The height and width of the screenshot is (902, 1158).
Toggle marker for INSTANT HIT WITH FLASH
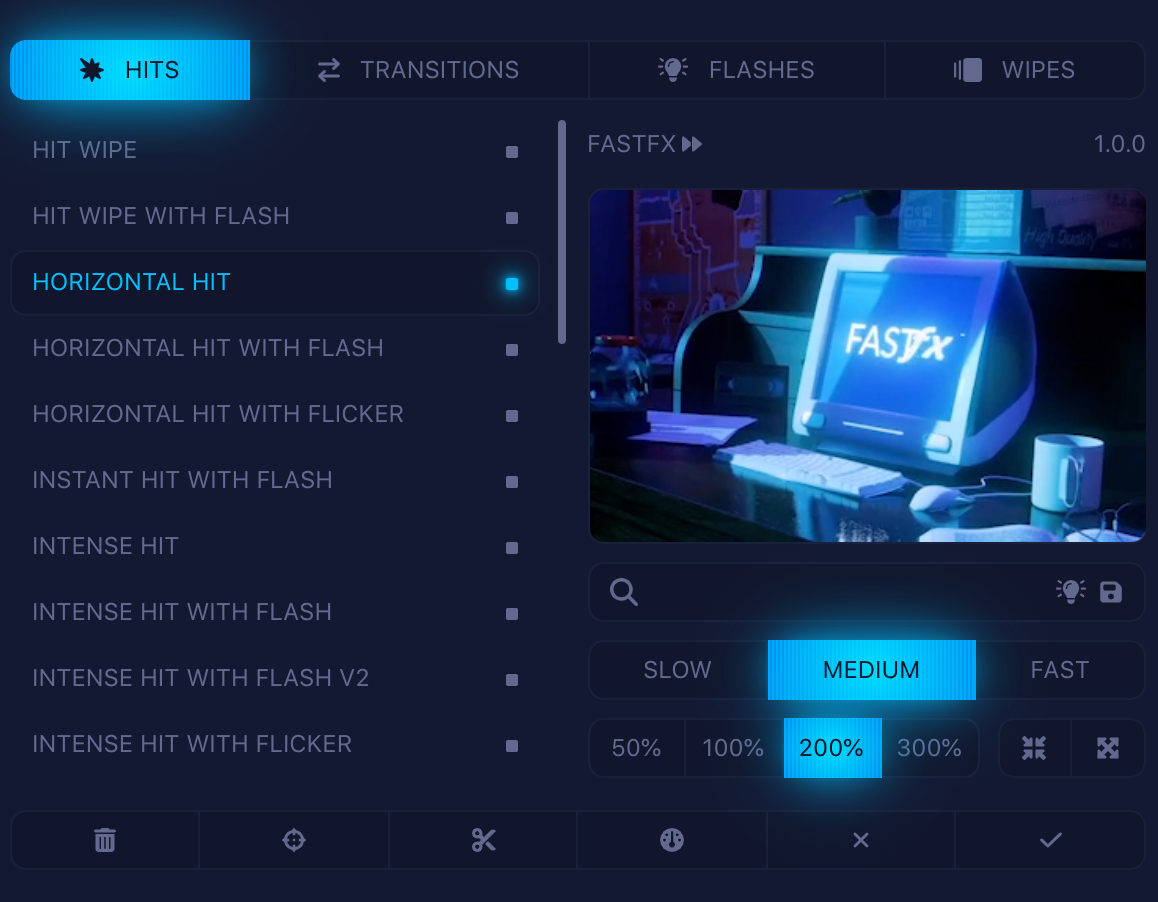(x=512, y=482)
